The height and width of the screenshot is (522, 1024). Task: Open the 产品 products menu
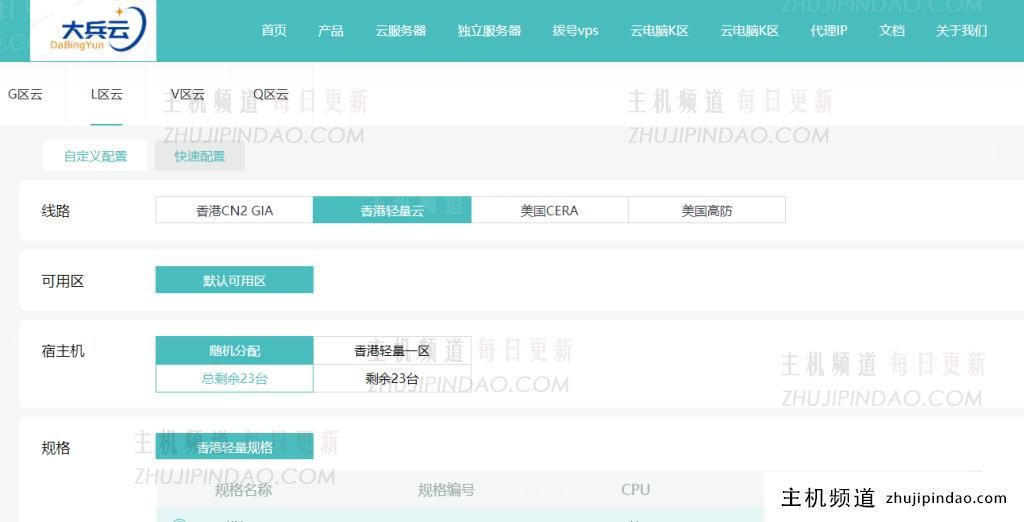[x=331, y=30]
